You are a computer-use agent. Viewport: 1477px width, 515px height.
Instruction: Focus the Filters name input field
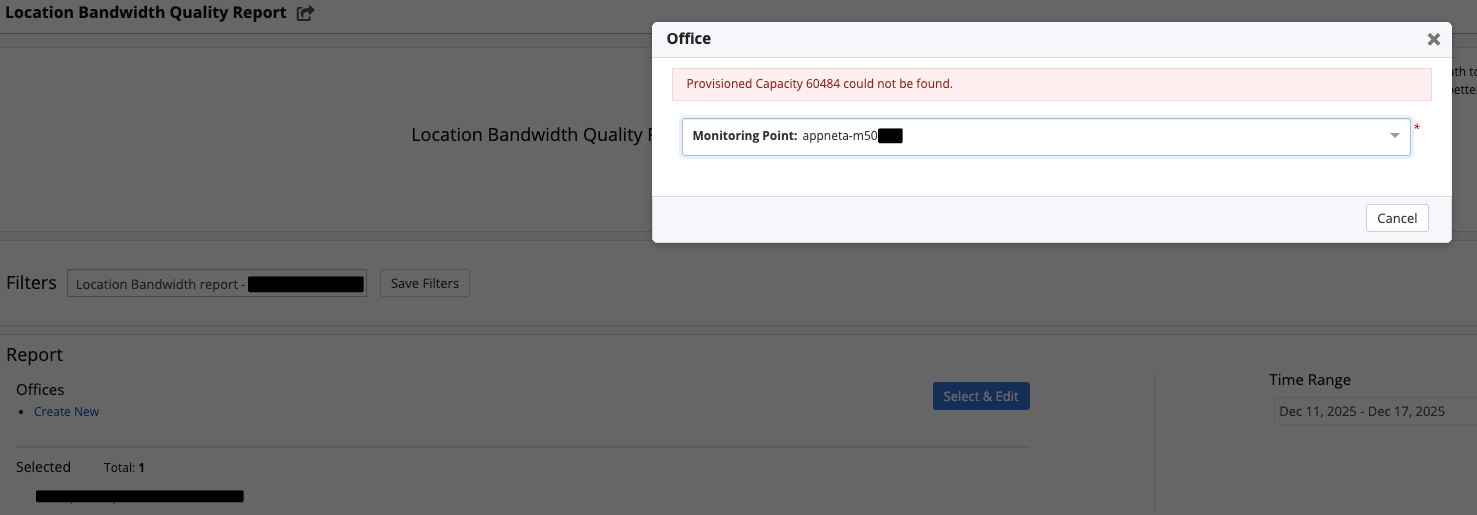[217, 283]
